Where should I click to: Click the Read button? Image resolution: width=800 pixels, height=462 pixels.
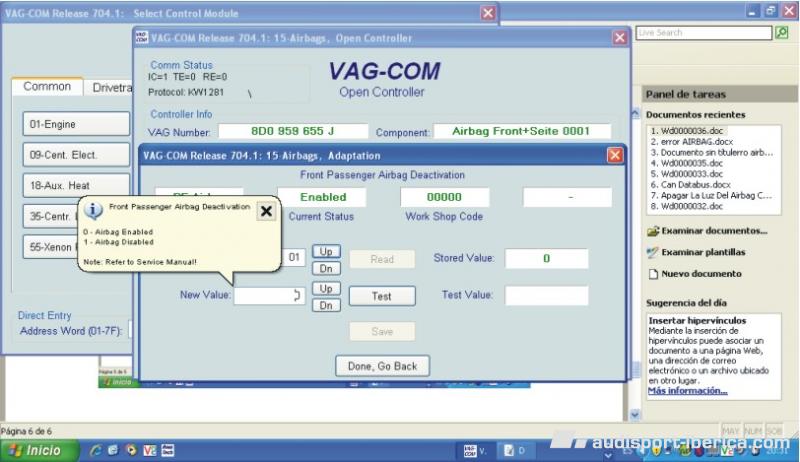click(382, 259)
